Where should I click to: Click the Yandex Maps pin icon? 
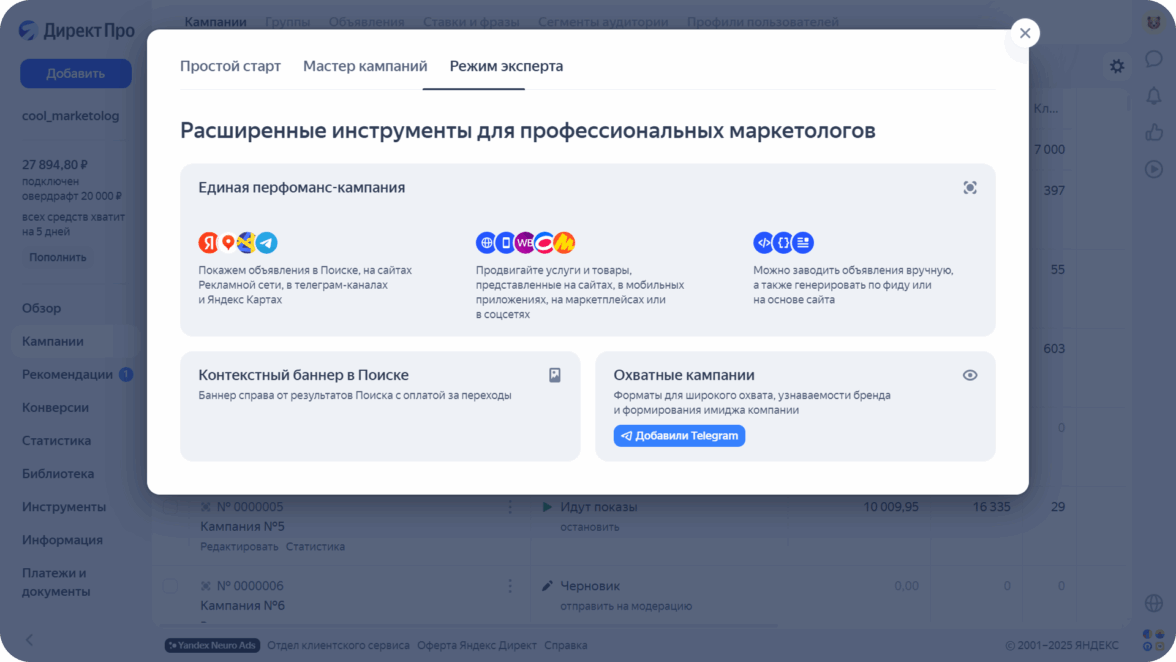(x=228, y=242)
